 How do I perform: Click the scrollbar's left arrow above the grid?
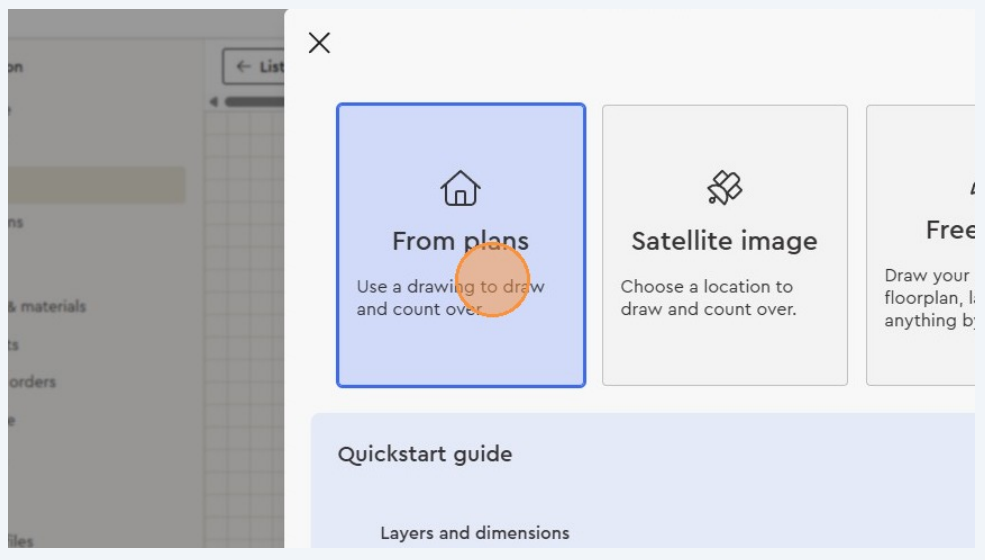pyautogui.click(x=214, y=102)
